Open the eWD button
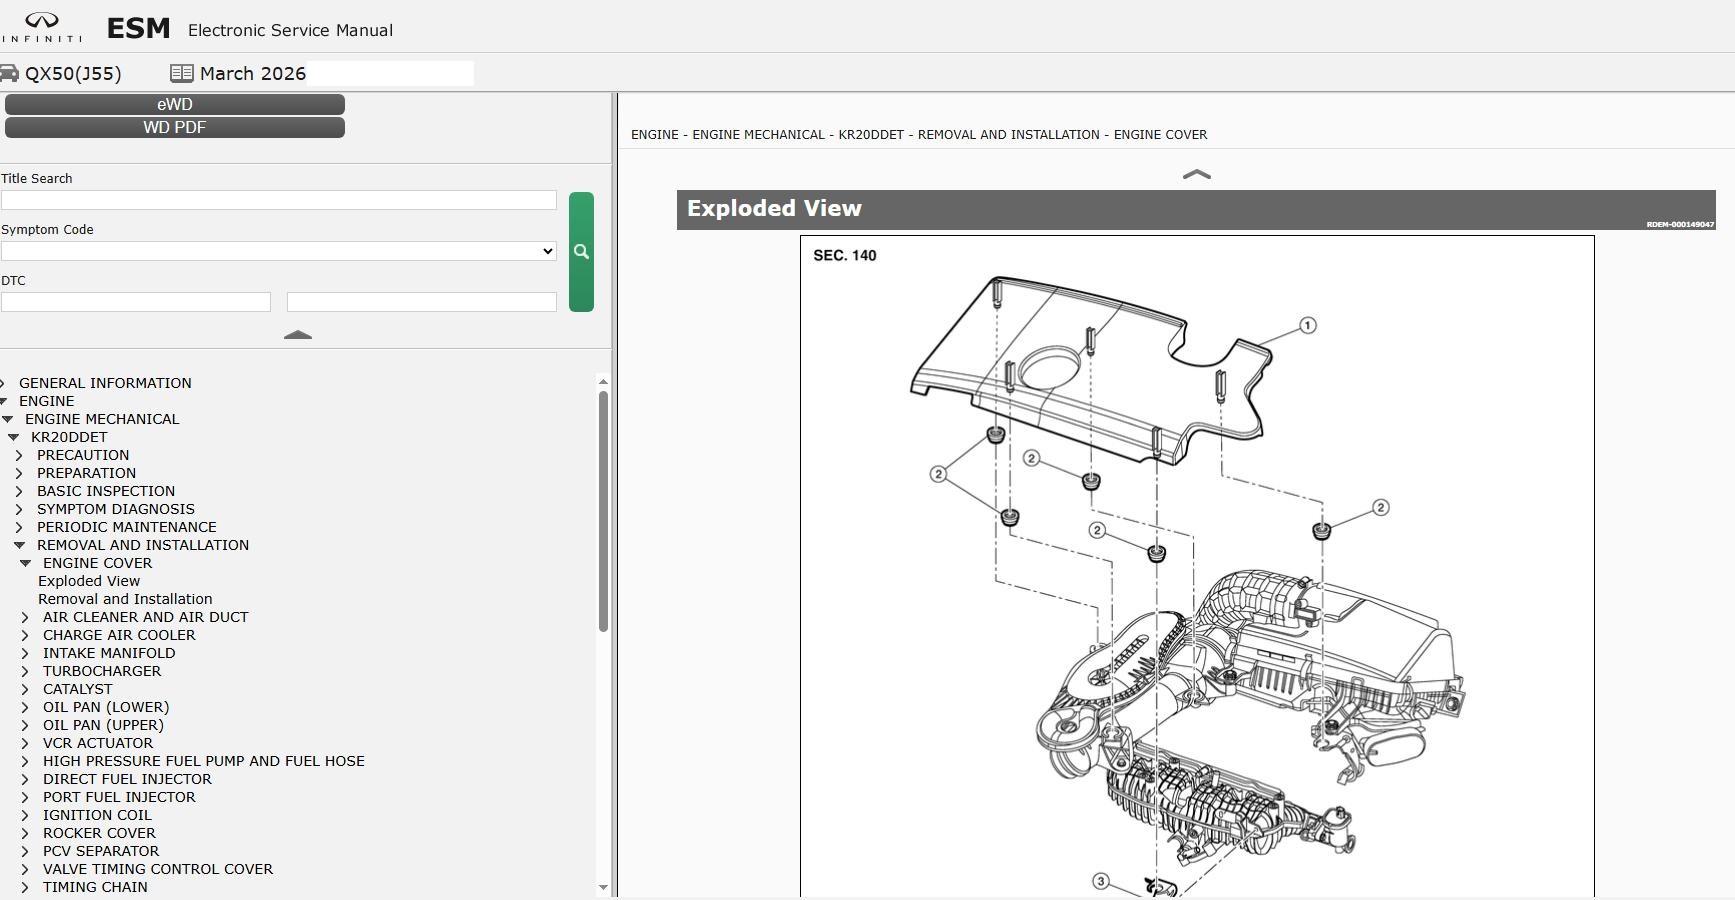 pyautogui.click(x=175, y=104)
